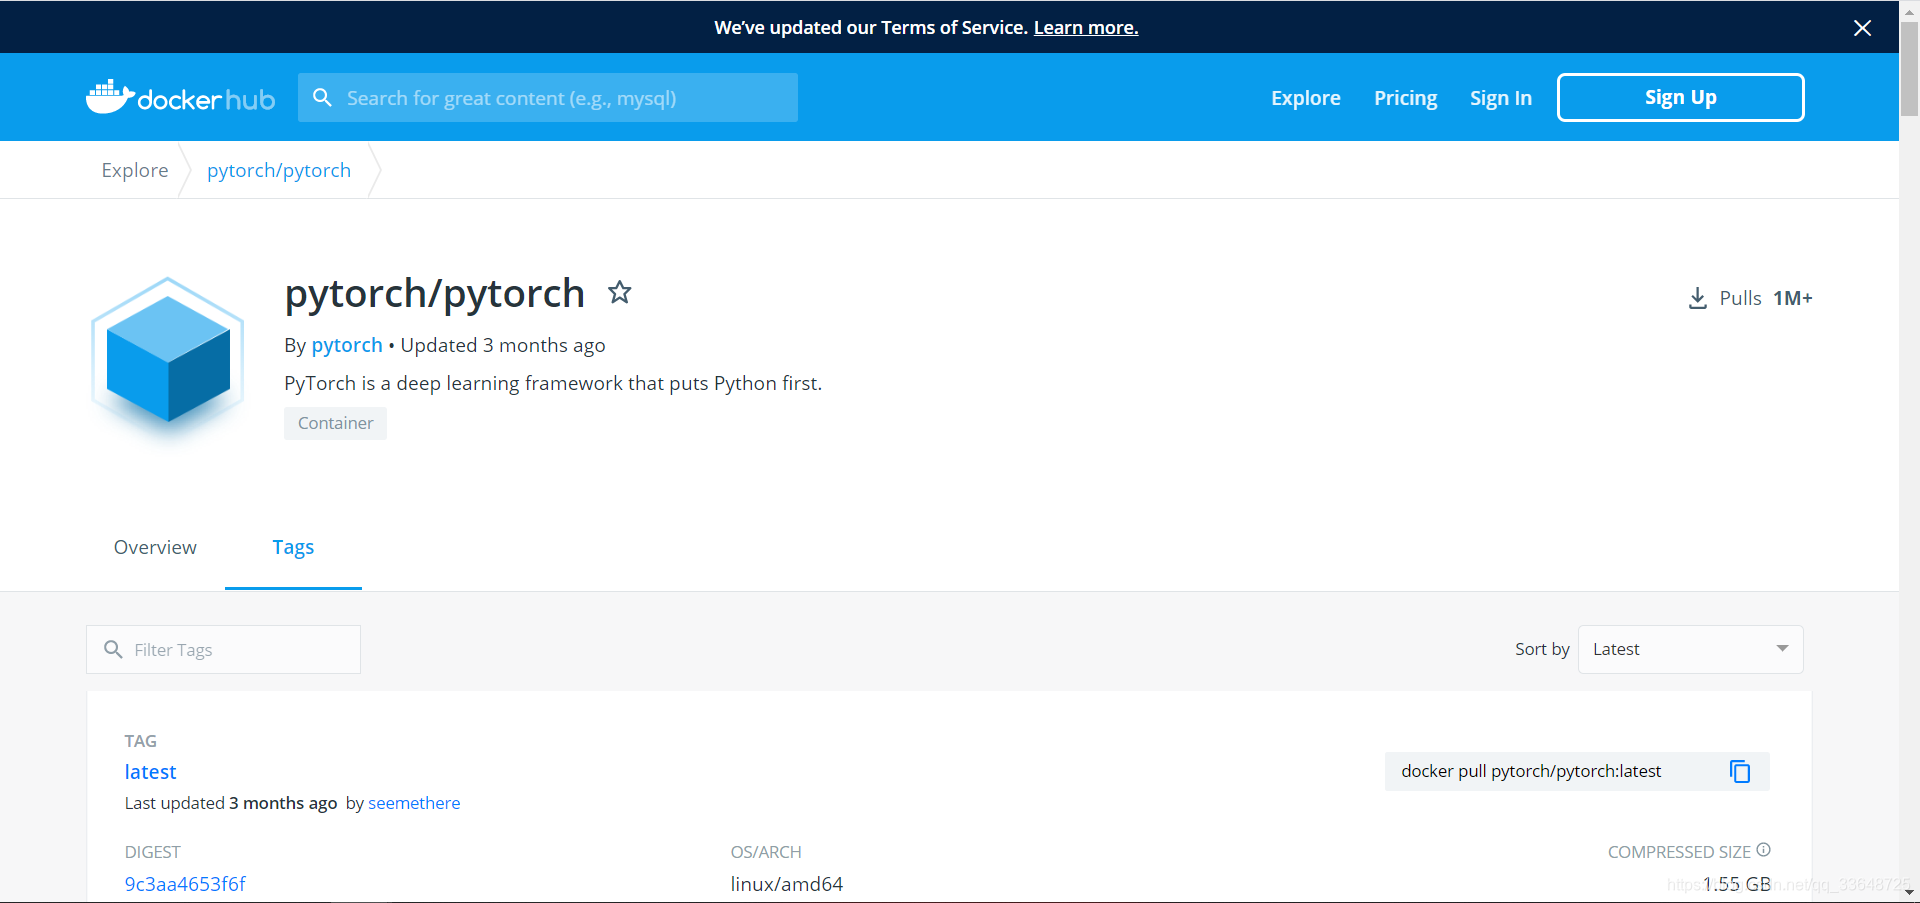Click the Explore breadcrumb
This screenshot has height=903, width=1920.
coord(135,170)
